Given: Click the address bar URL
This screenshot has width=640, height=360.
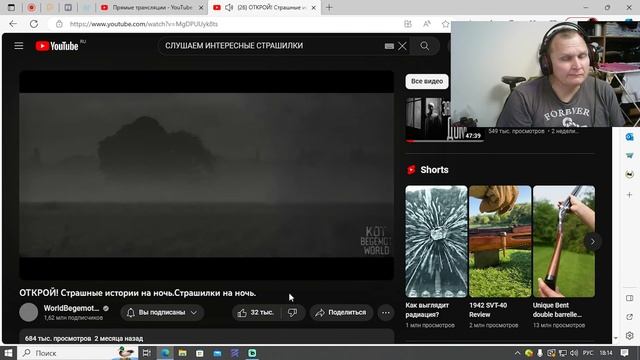Looking at the screenshot, I should [x=144, y=24].
